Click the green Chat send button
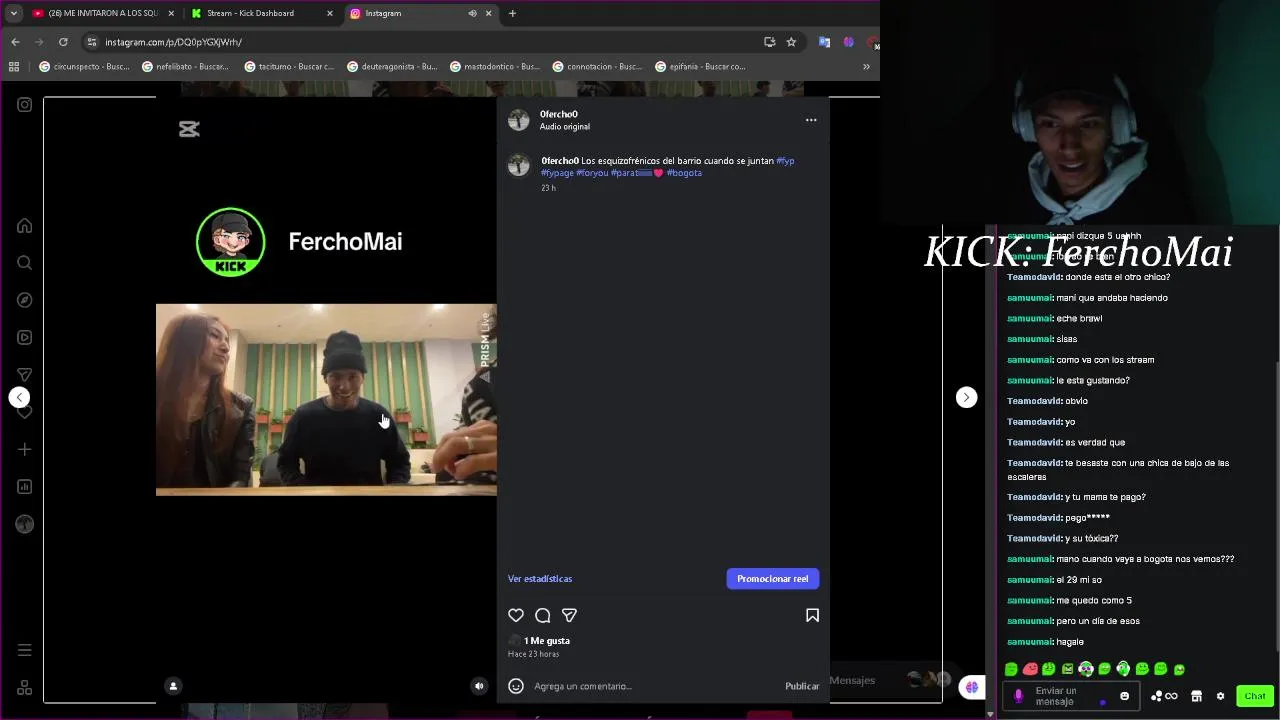 pos(1255,696)
